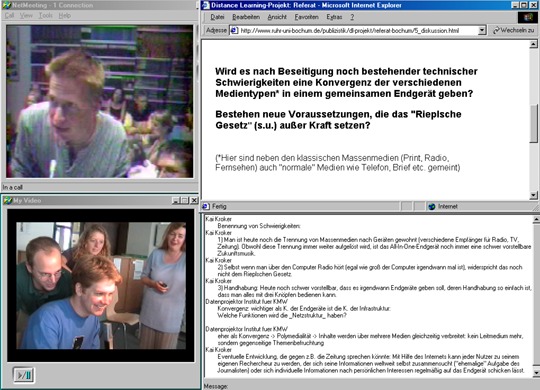Open the Tools menu in NetMeeting
Viewport: 540px width, 390px height.
point(45,16)
